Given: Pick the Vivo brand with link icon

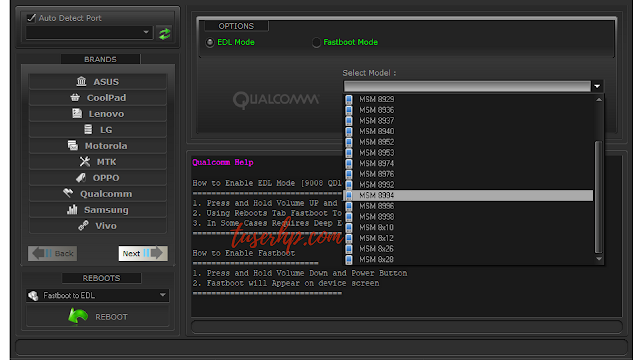Looking at the screenshot, I should [x=98, y=226].
